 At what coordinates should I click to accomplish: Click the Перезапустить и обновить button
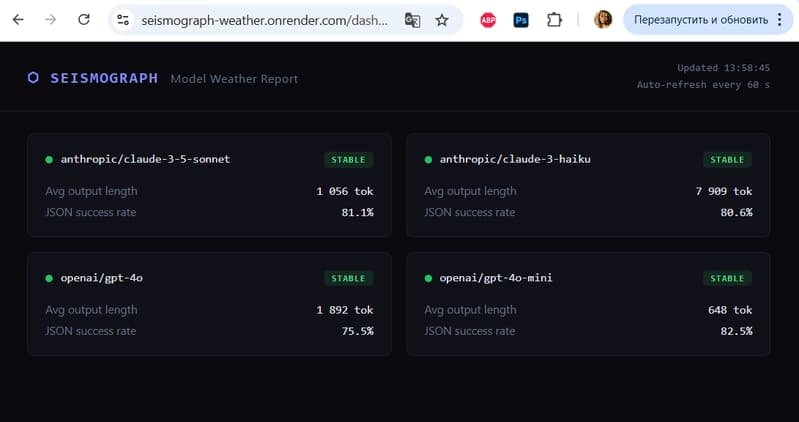tap(701, 20)
